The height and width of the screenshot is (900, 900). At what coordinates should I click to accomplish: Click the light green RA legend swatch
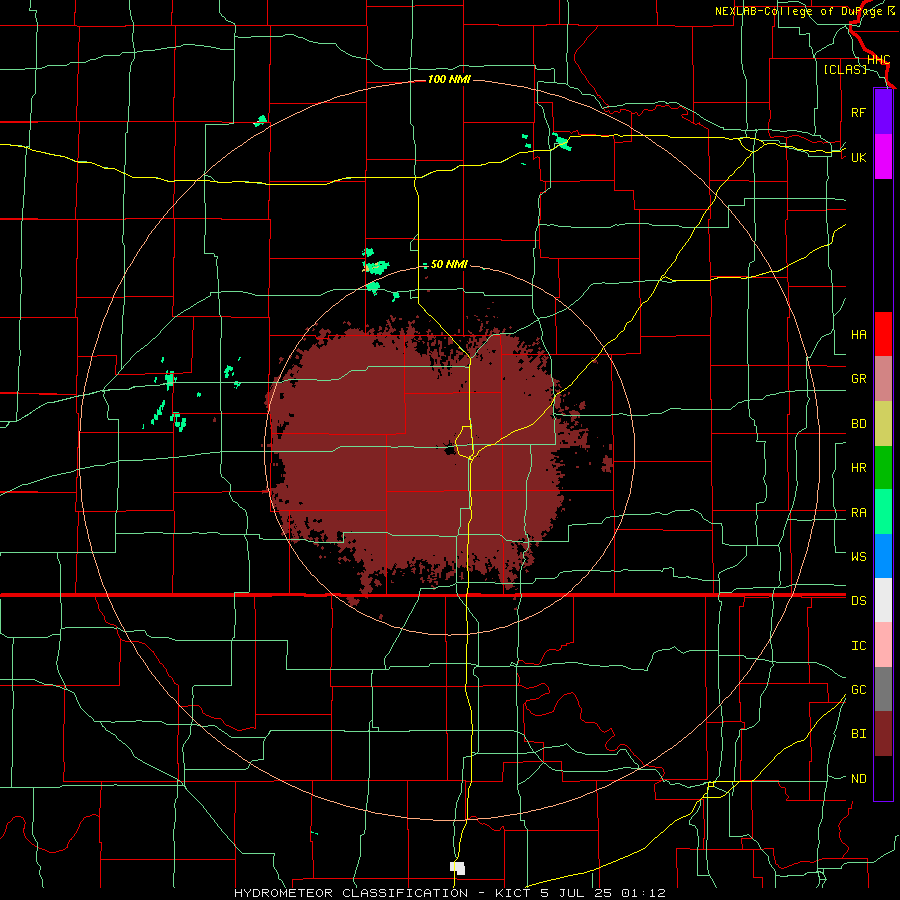point(883,512)
